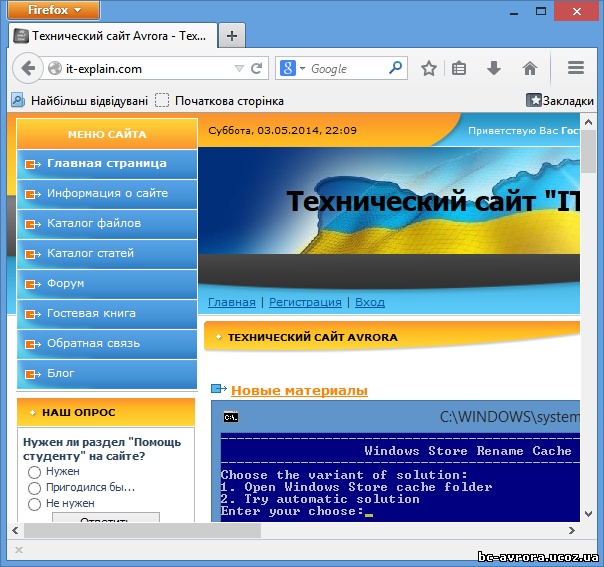
Task: Open the URL history dropdown arrow
Action: pyautogui.click(x=239, y=69)
